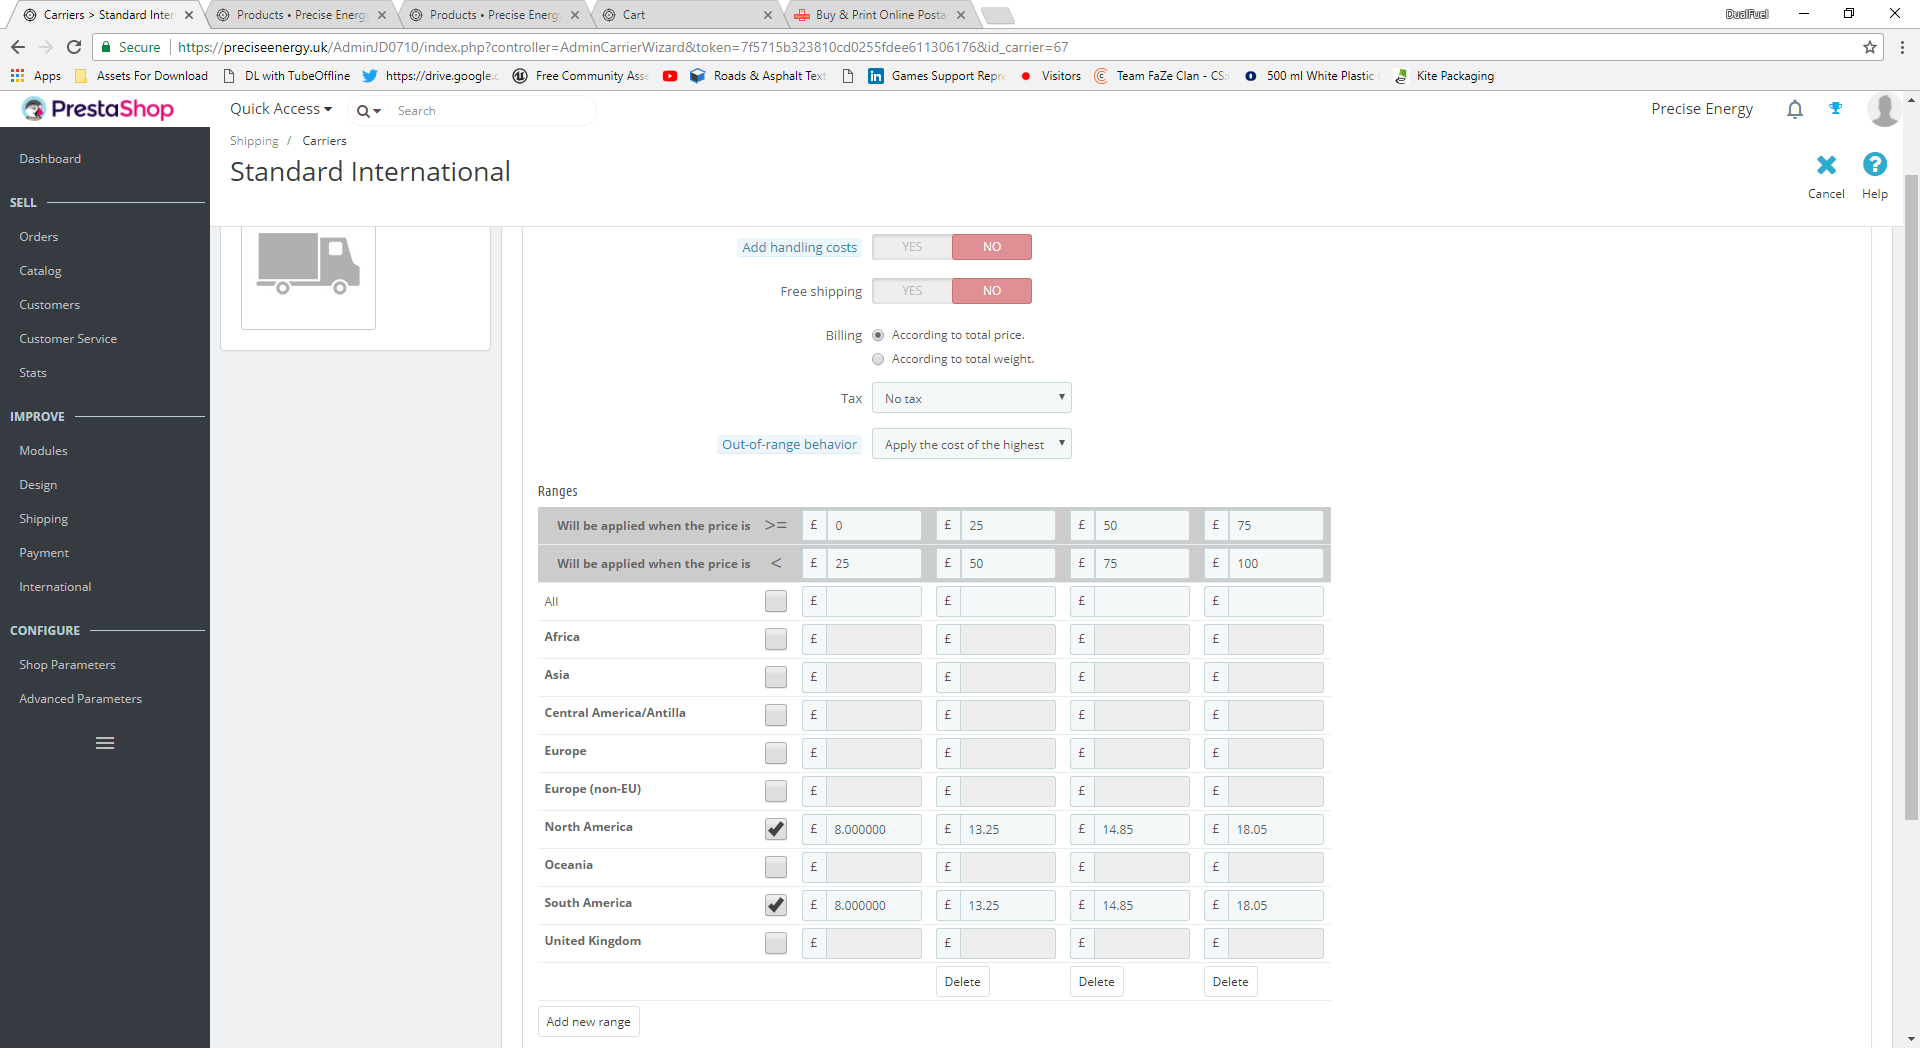The image size is (1920, 1048).
Task: Click the browser back arrow
Action: point(18,47)
